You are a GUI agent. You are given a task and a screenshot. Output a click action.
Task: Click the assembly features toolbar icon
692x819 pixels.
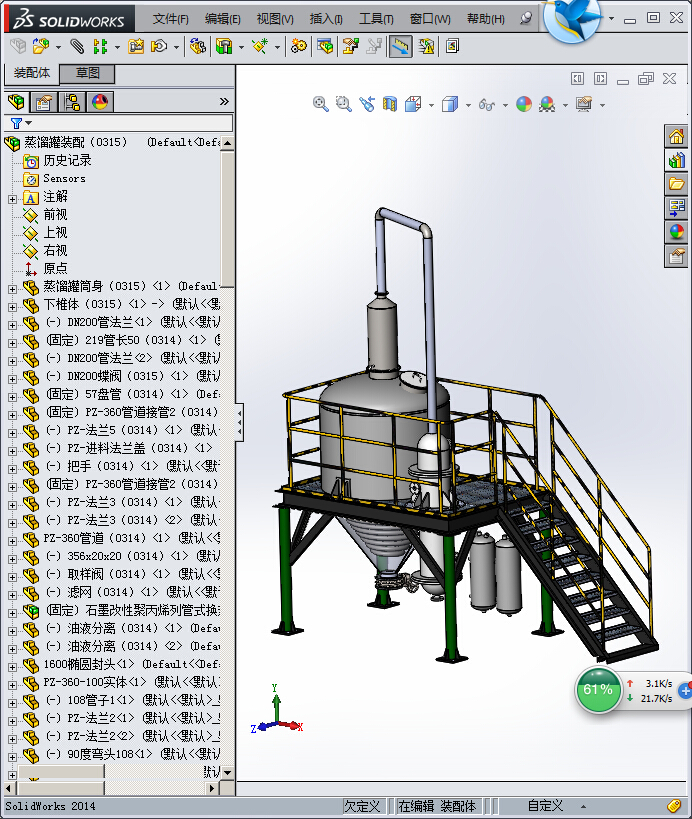pyautogui.click(x=224, y=46)
